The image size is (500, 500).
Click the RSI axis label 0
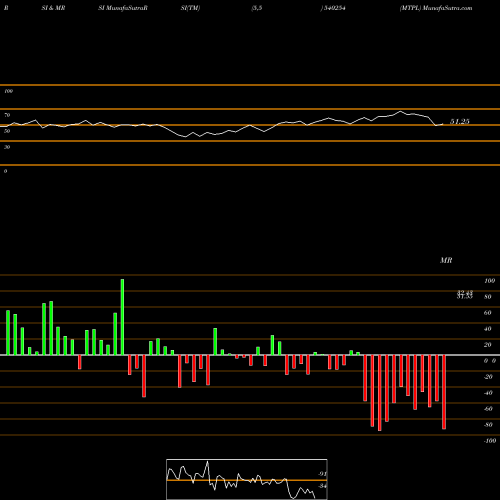point(5,171)
